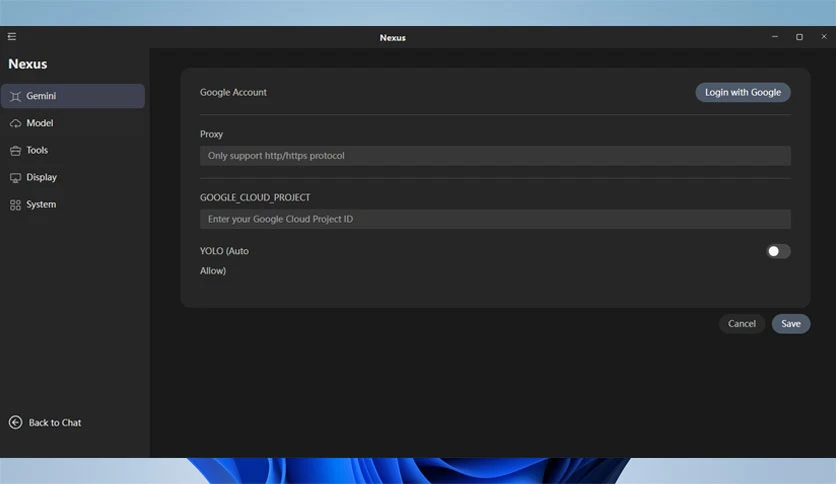Click the Tools toolbox icon
This screenshot has width=836, height=484.
(x=15, y=151)
